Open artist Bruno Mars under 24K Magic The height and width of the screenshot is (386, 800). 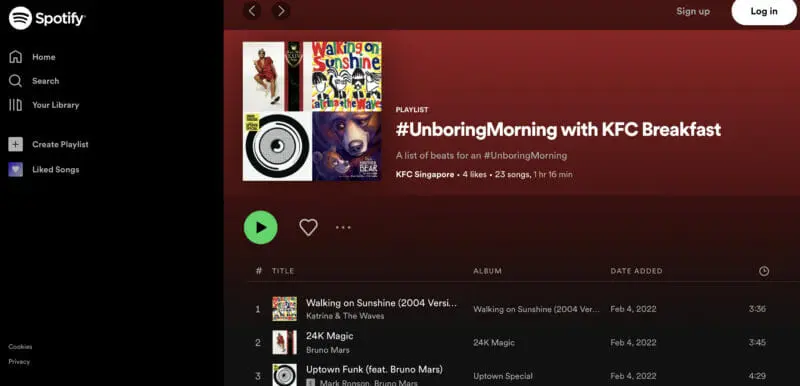[328, 350]
